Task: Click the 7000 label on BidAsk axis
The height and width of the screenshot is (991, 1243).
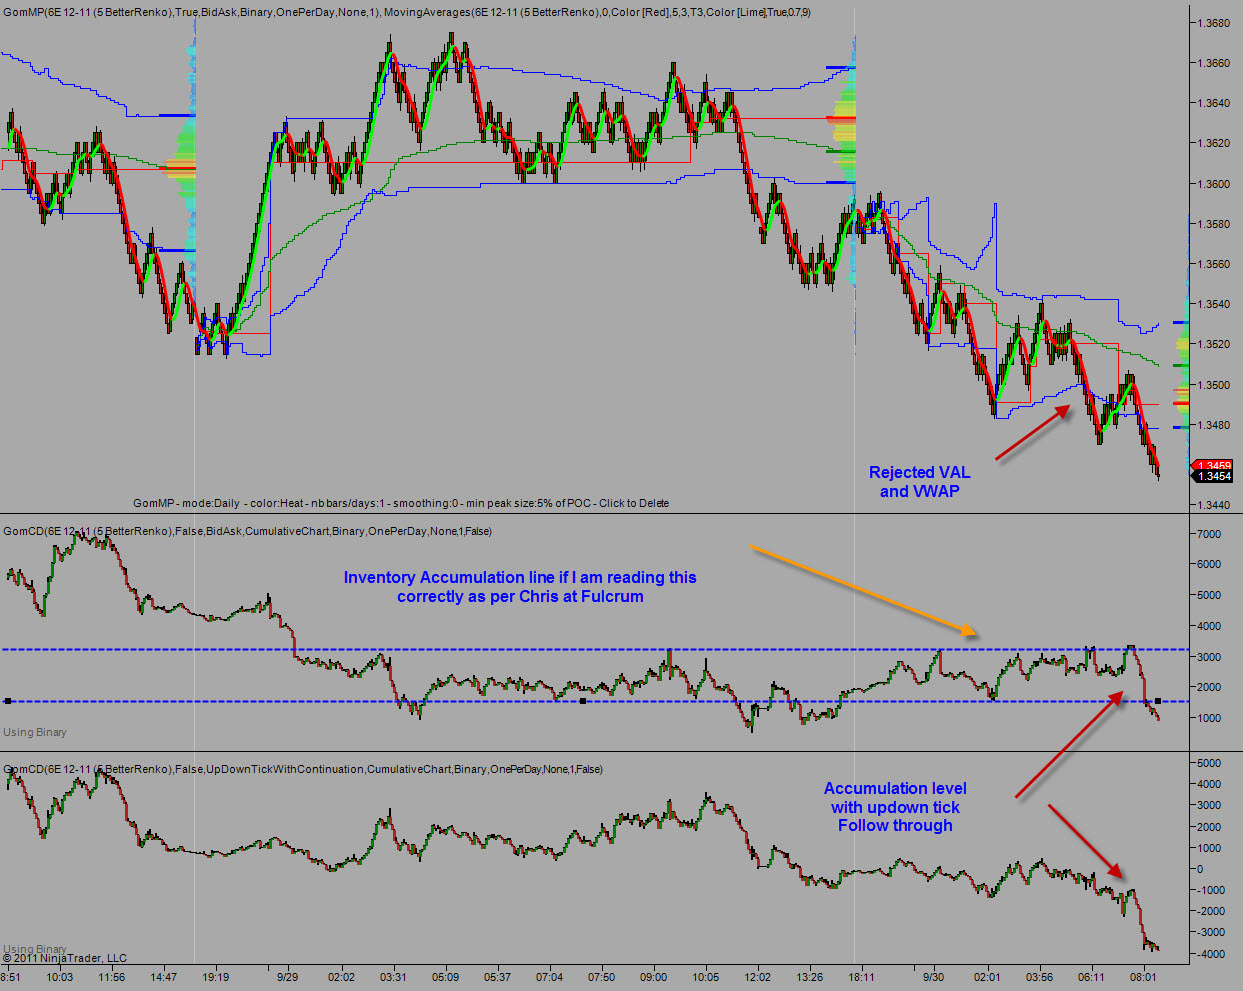Action: coord(1208,534)
